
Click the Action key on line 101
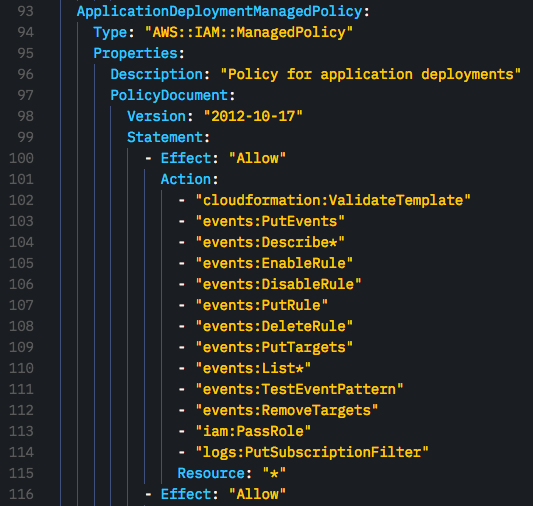coord(186,179)
